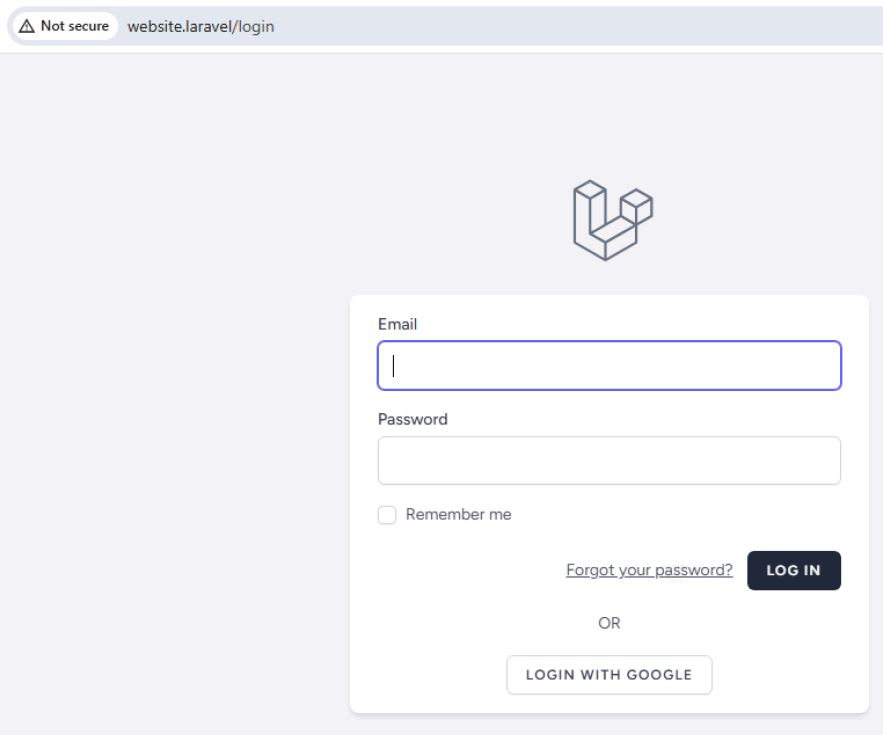The width and height of the screenshot is (883, 735).
Task: Click the word Google on the login button
Action: [x=659, y=674]
